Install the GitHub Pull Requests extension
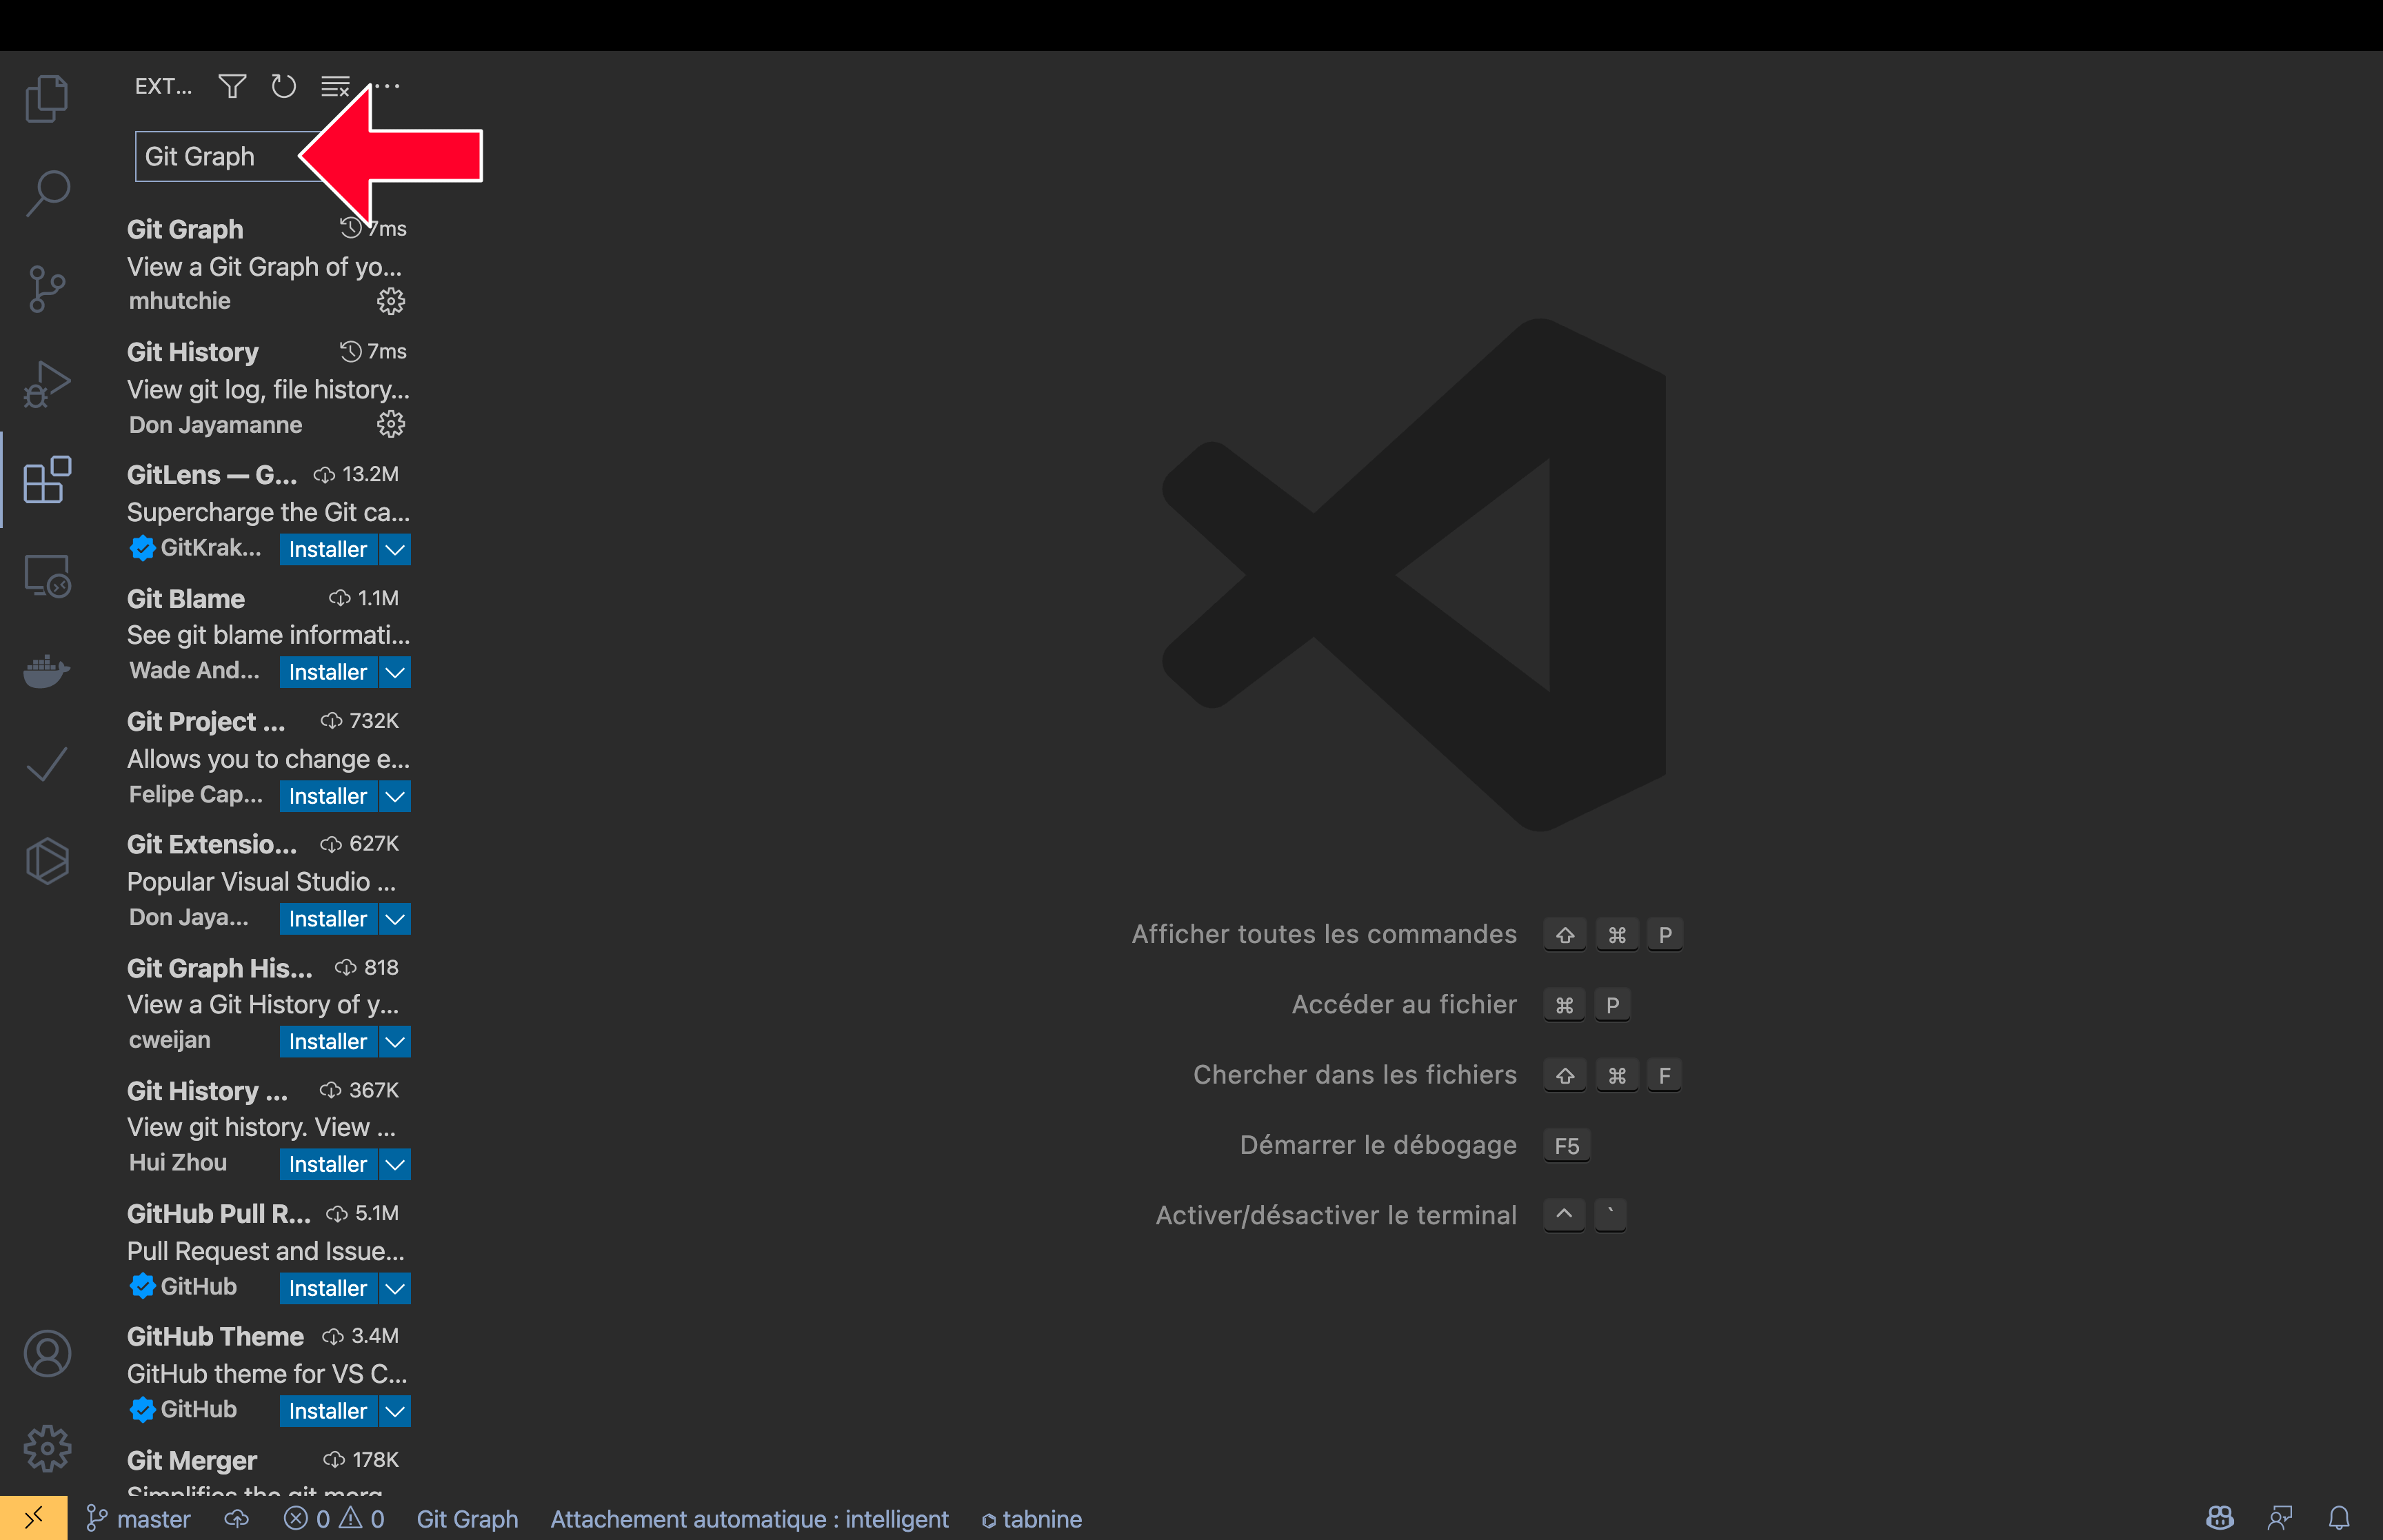Screen dimensions: 2383x1540 pos(328,1288)
